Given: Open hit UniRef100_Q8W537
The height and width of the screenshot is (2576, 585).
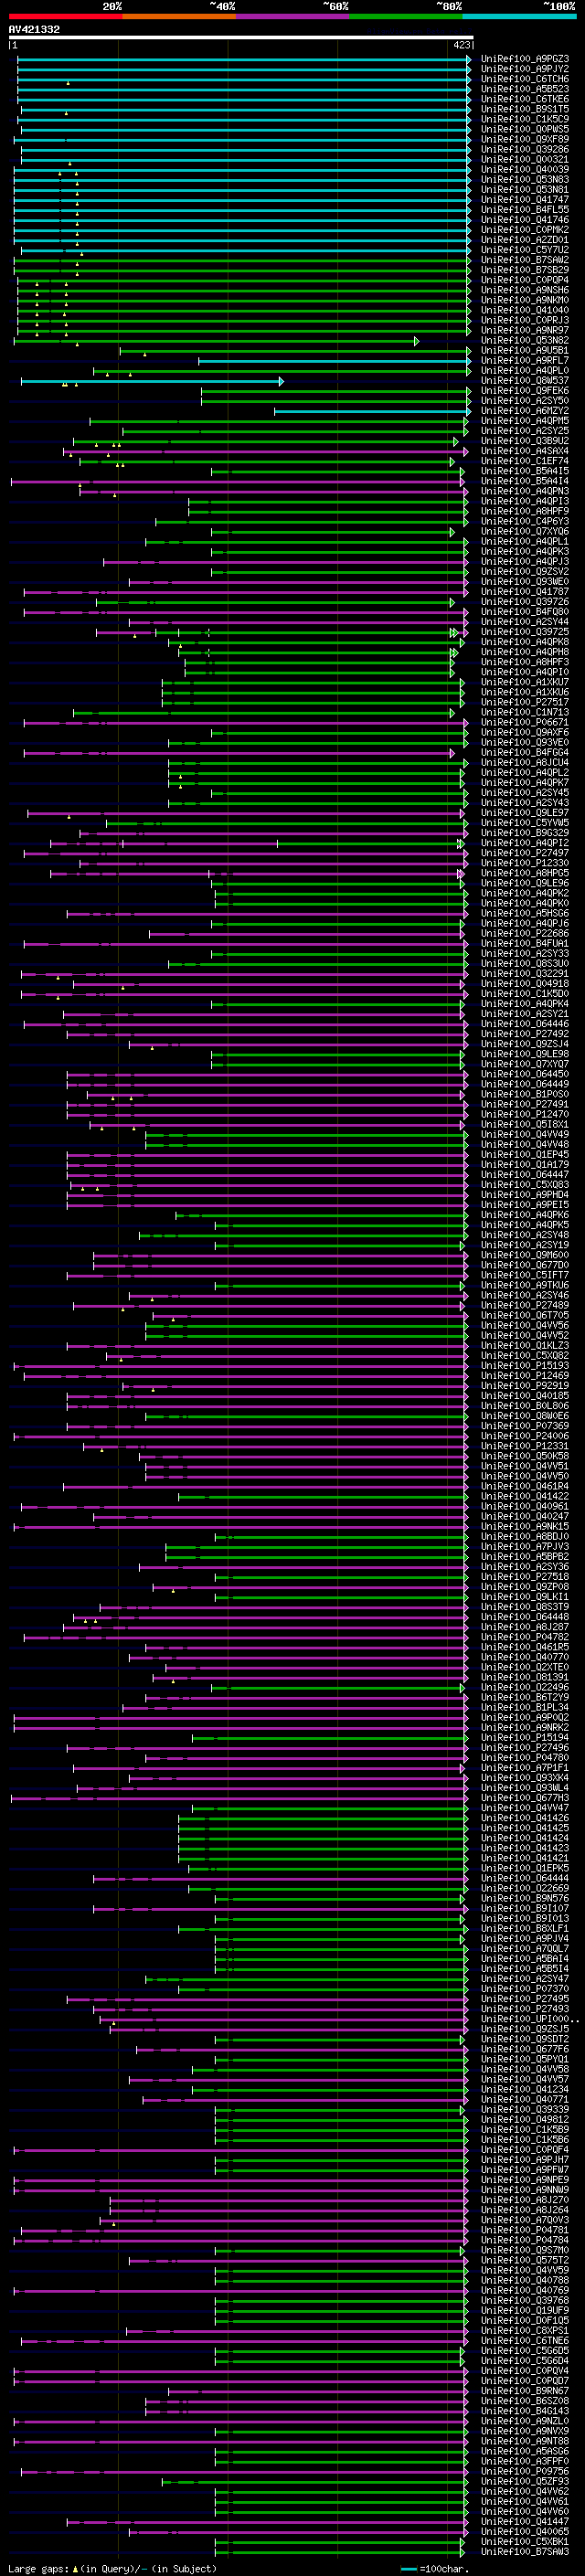Looking at the screenshot, I should (525, 380).
